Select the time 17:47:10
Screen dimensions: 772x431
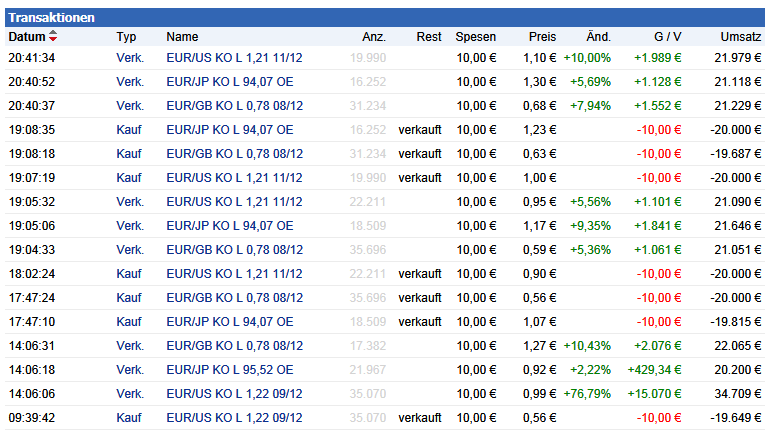click(x=32, y=322)
